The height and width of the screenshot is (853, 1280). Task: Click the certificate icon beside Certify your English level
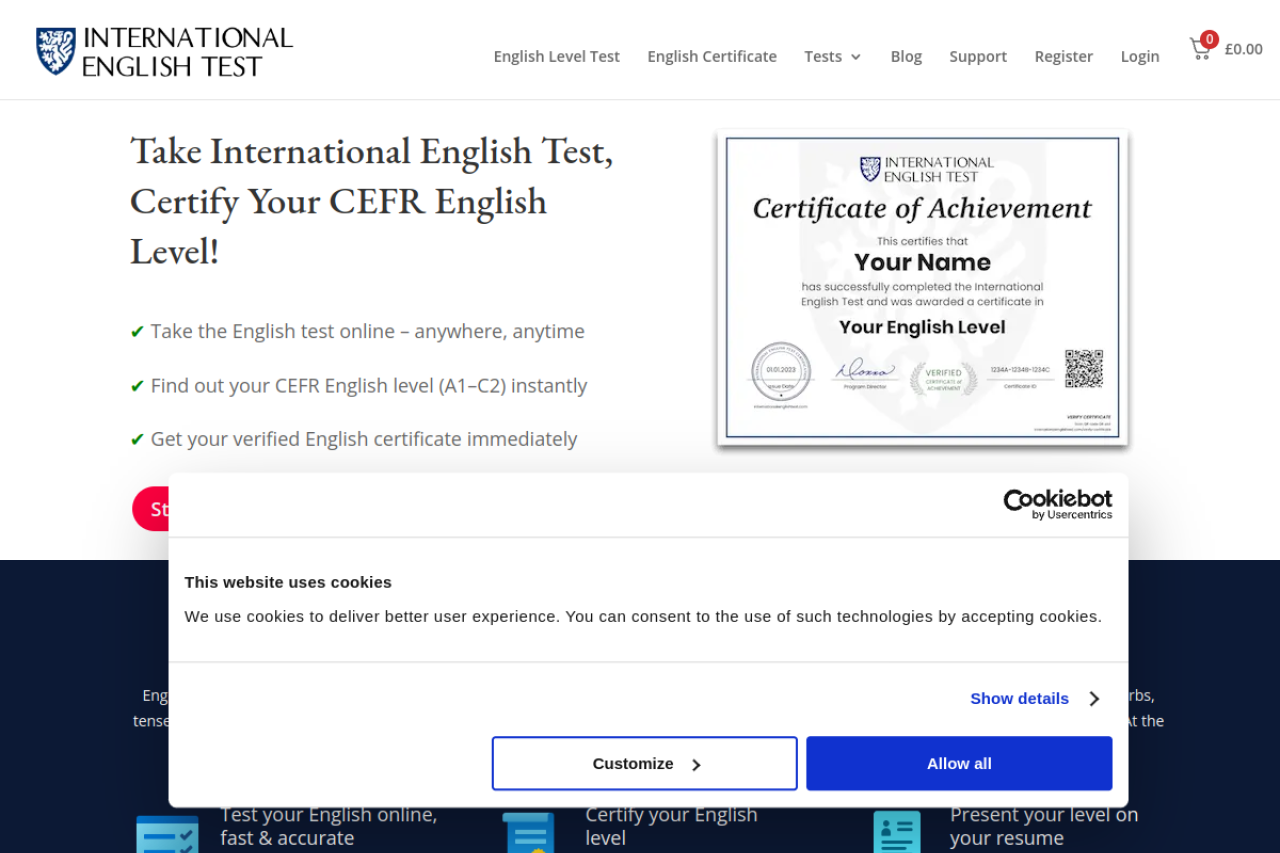click(528, 833)
